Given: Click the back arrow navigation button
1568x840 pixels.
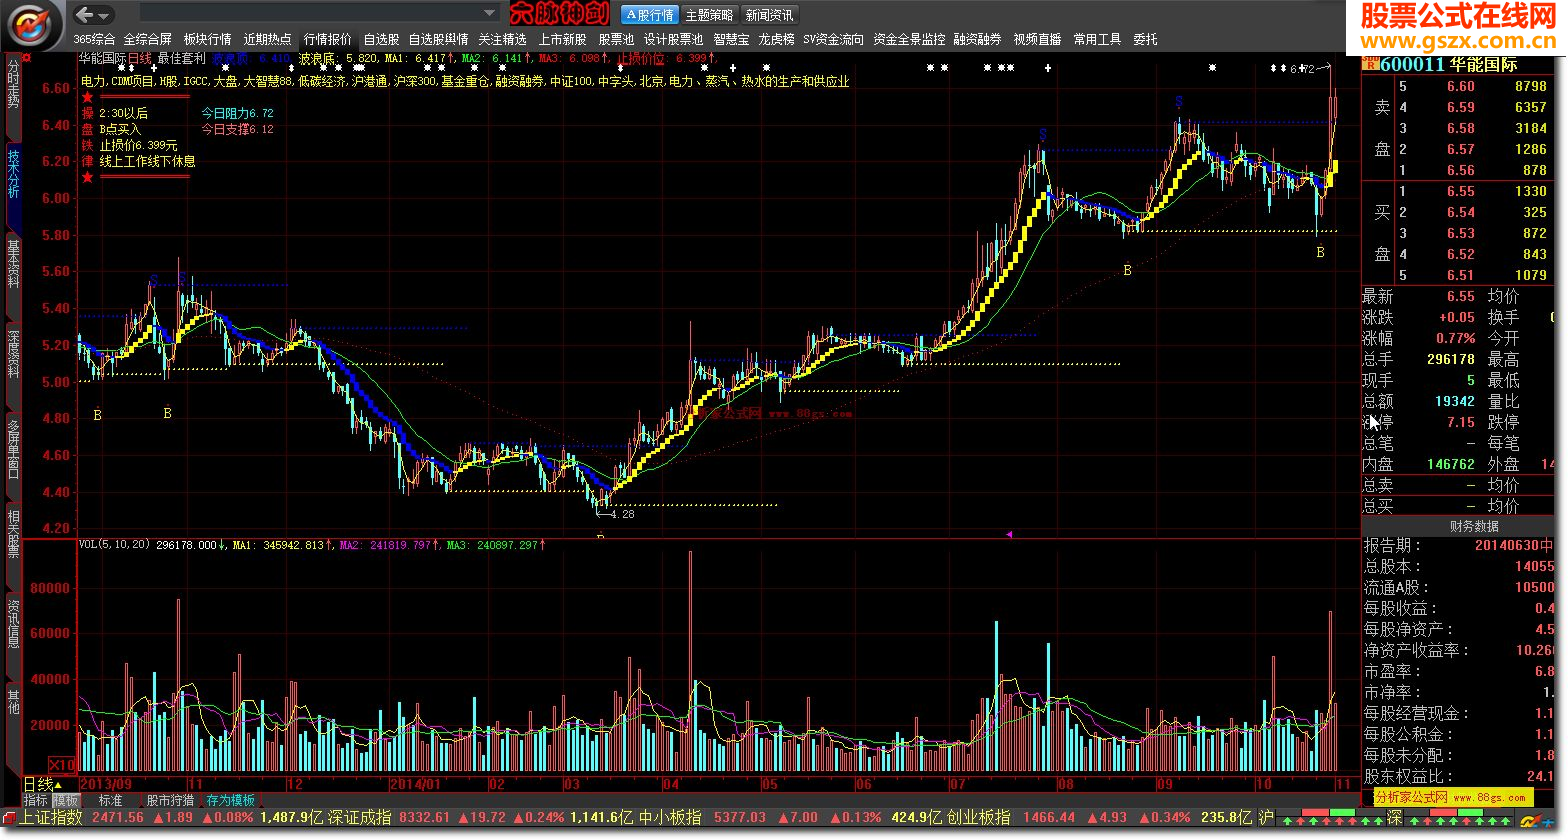Looking at the screenshot, I should (84, 14).
